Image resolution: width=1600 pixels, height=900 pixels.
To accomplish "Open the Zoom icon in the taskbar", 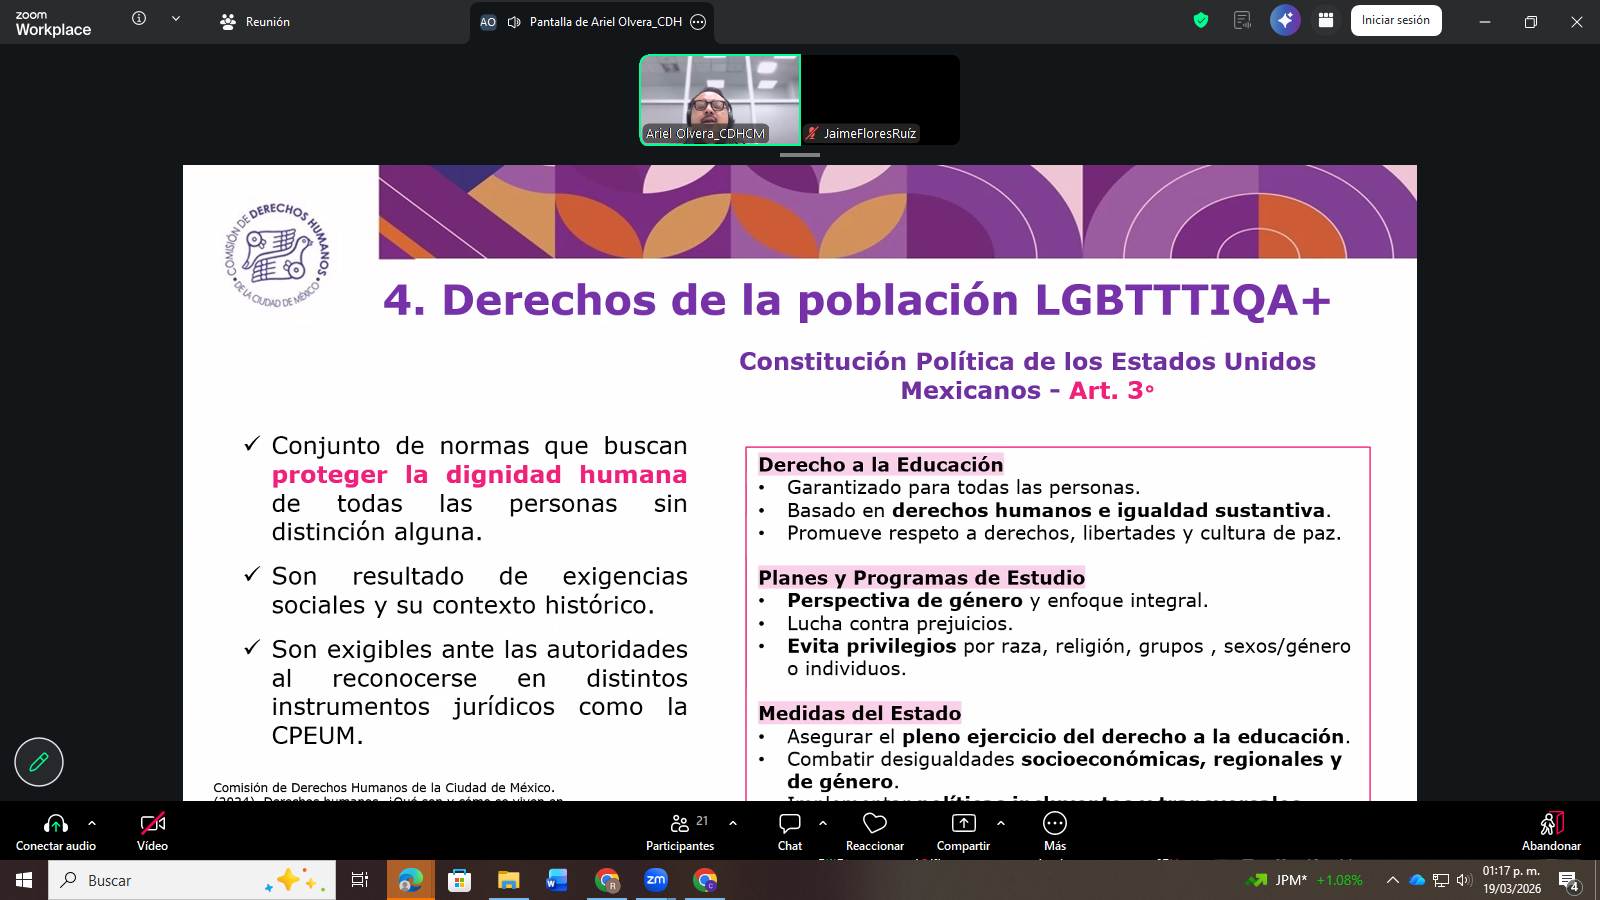I will [x=656, y=880].
